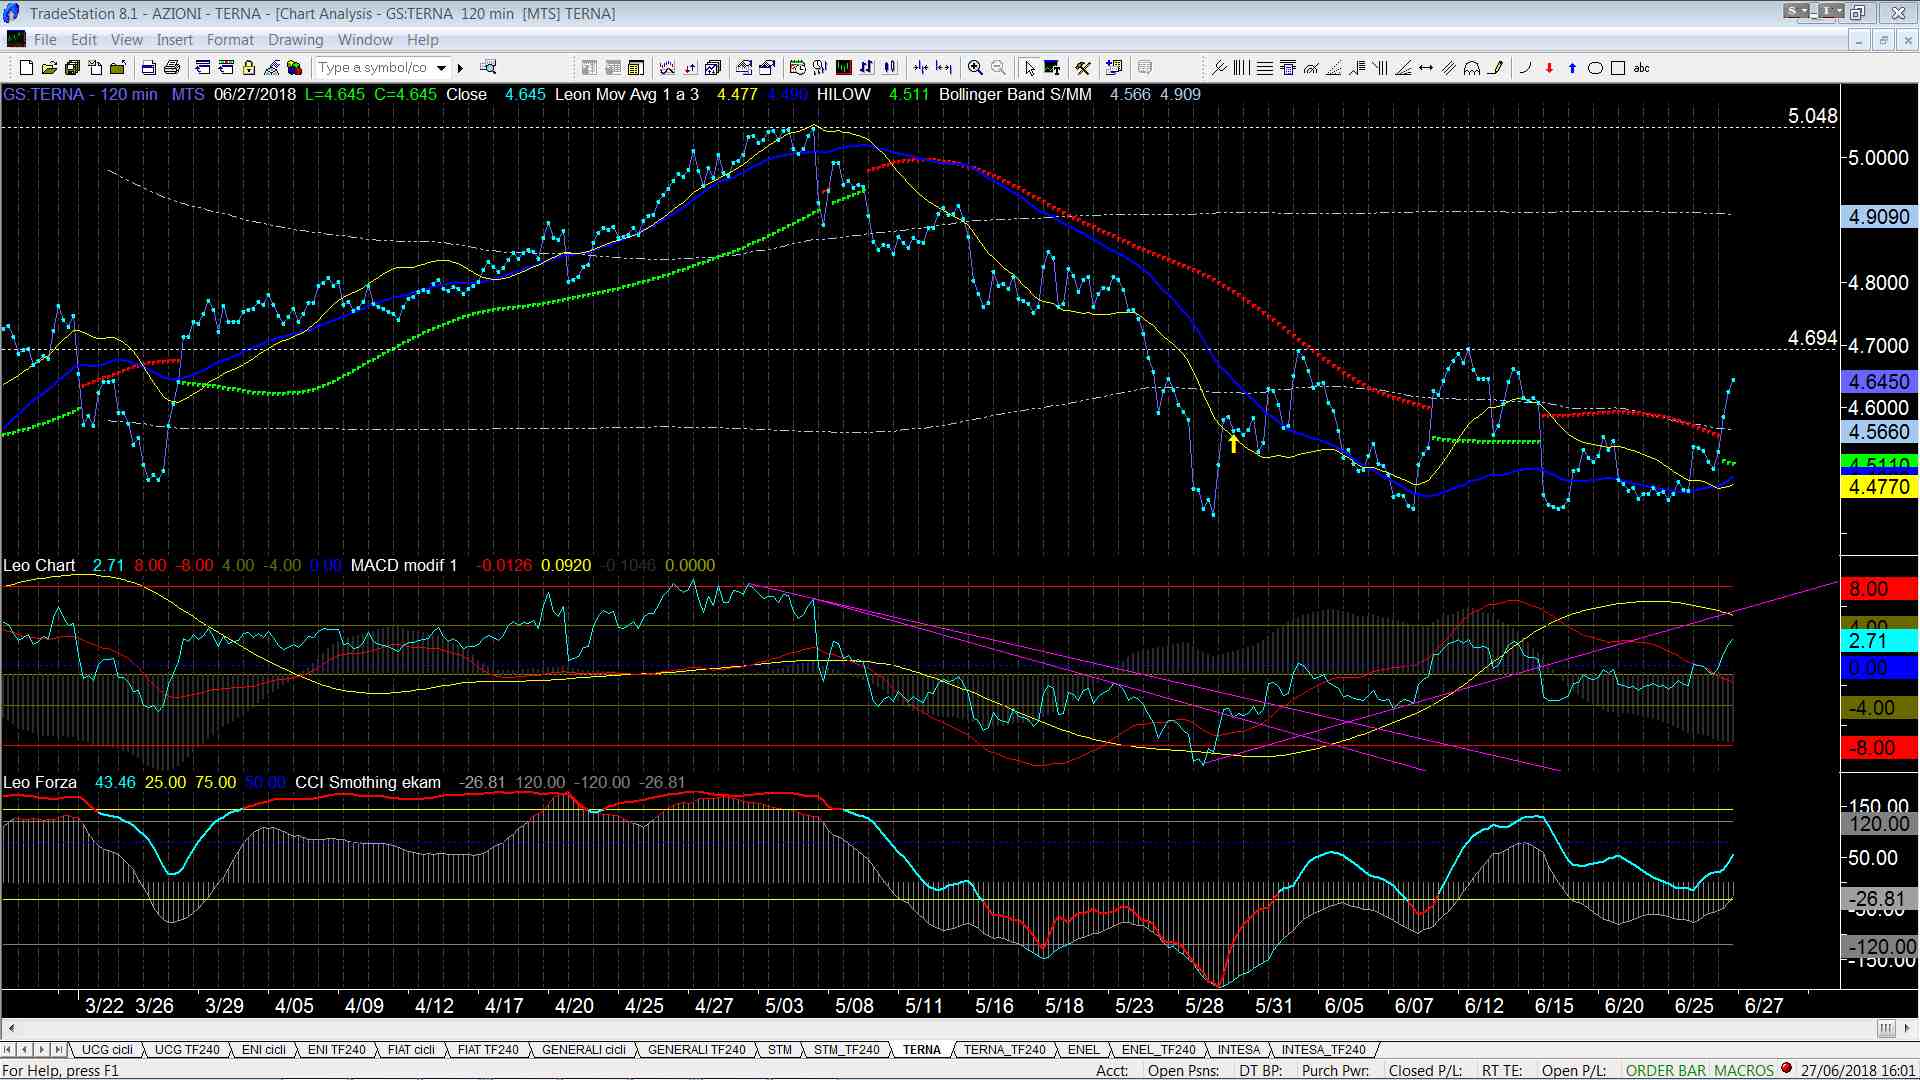Viewport: 1920px width, 1080px height.
Task: Switch to the ENEL_TF240 tab
Action: (1158, 1050)
